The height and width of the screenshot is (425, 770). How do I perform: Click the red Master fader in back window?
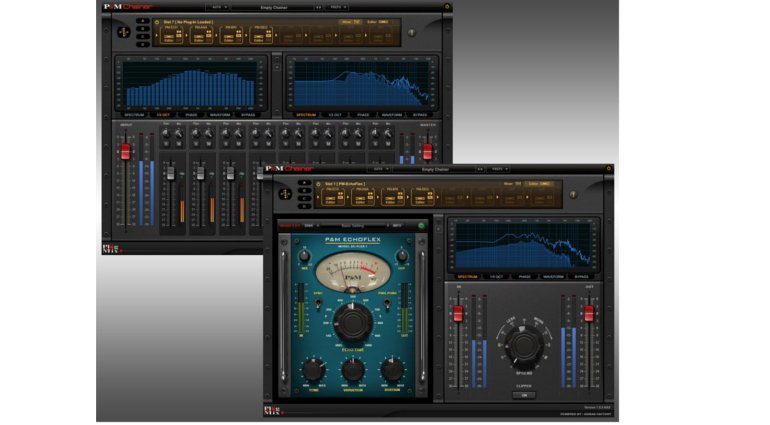click(x=427, y=151)
